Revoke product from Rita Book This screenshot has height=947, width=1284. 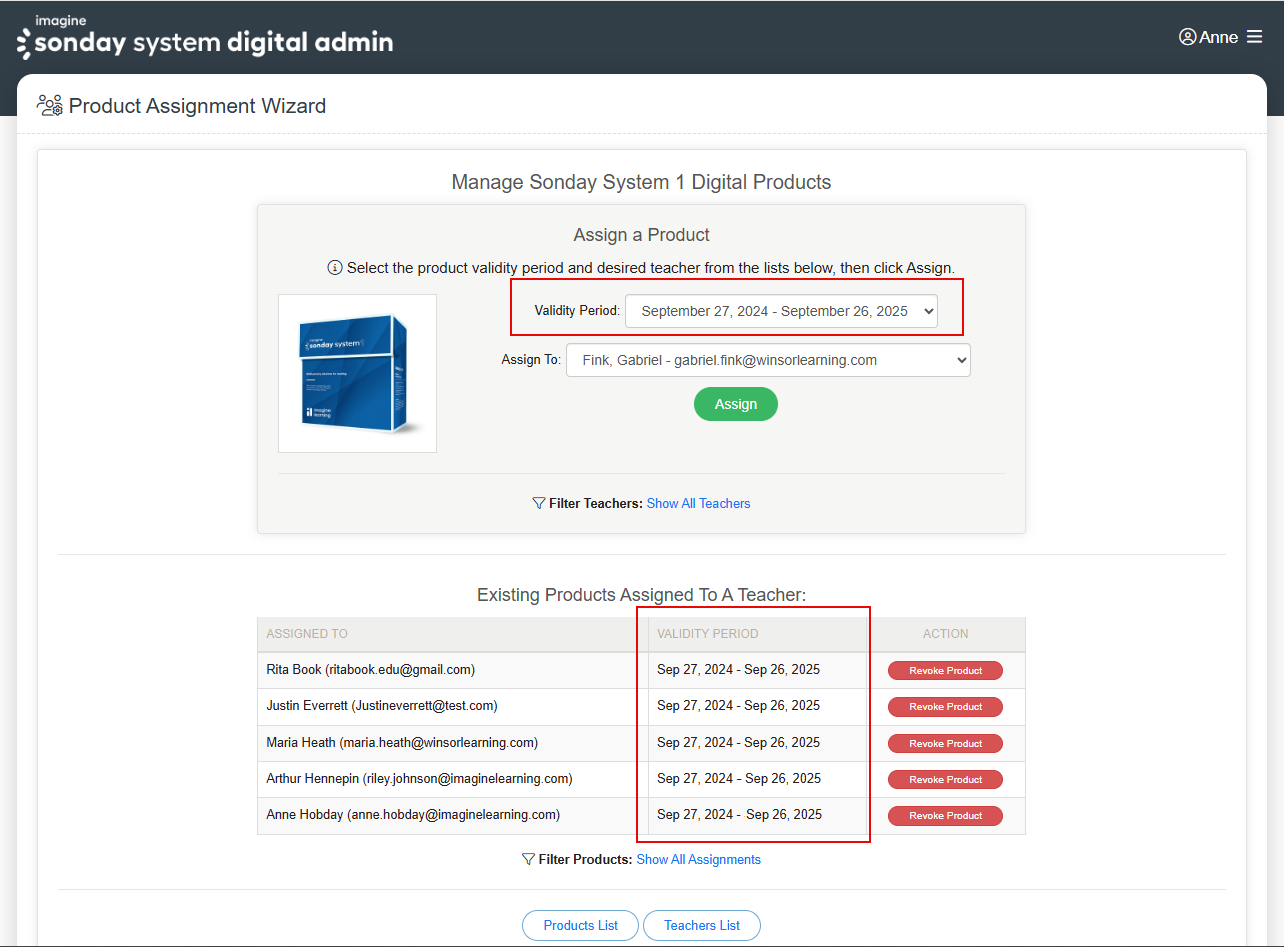click(x=945, y=671)
